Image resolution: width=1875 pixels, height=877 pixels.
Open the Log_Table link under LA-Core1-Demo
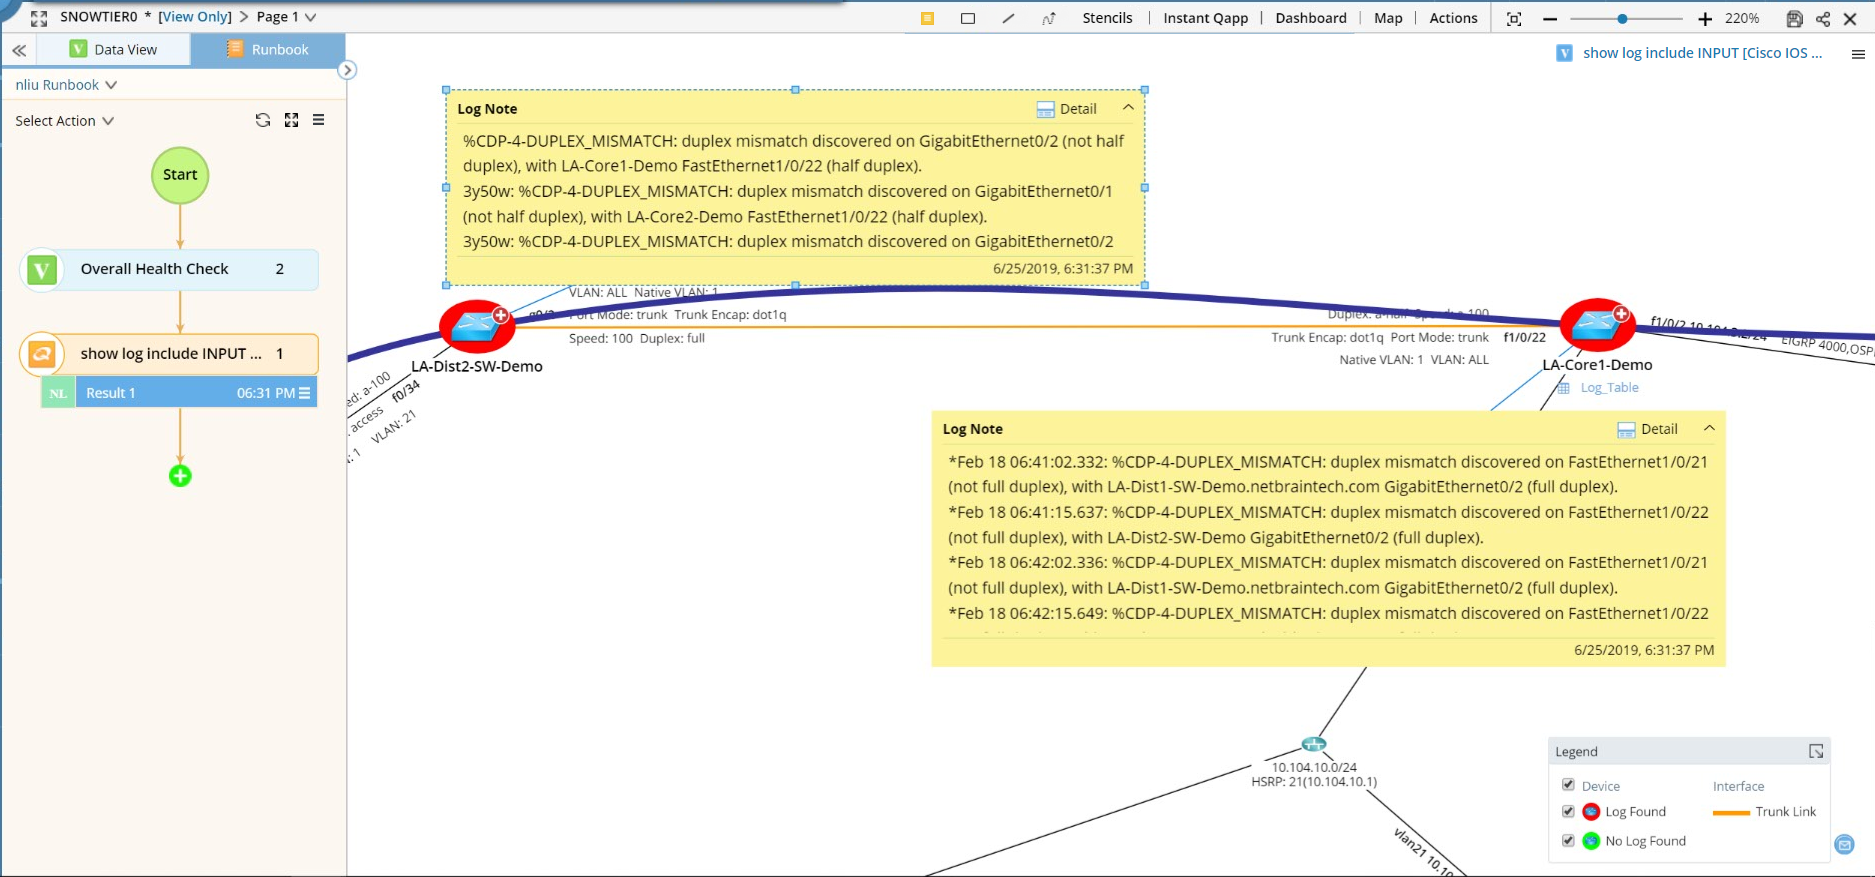(x=1609, y=388)
